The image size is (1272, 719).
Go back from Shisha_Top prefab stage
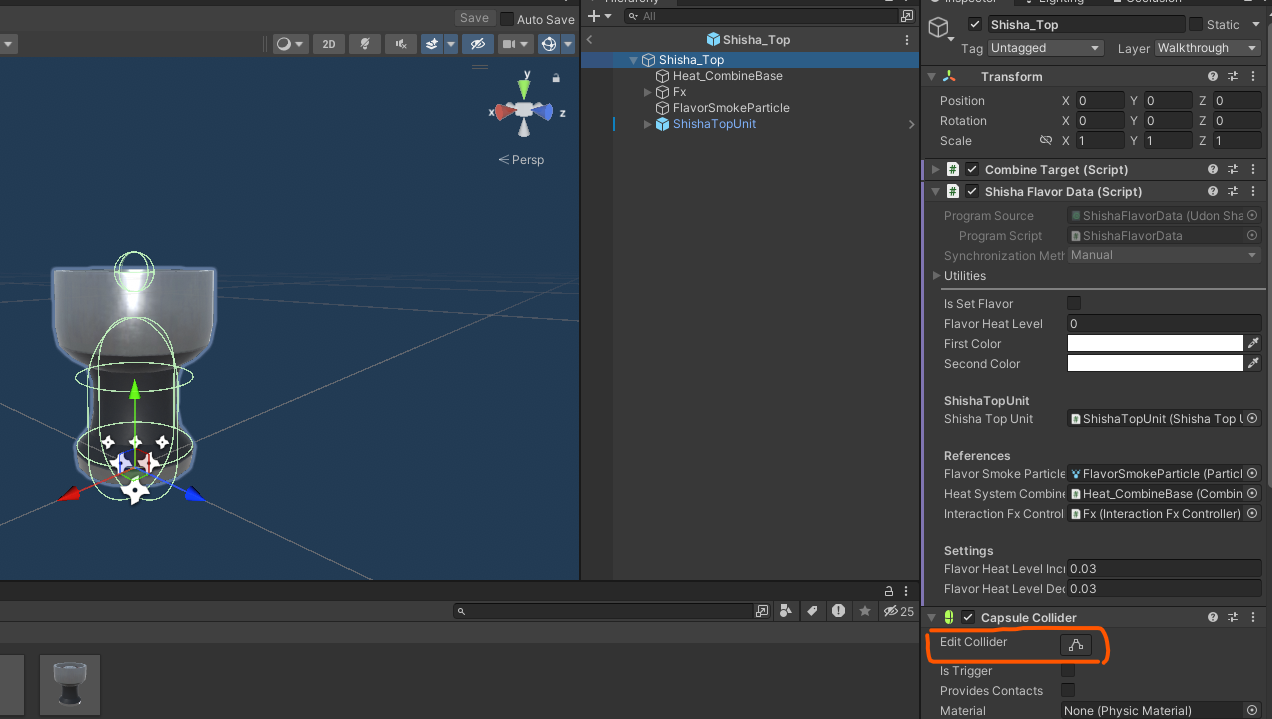(590, 40)
